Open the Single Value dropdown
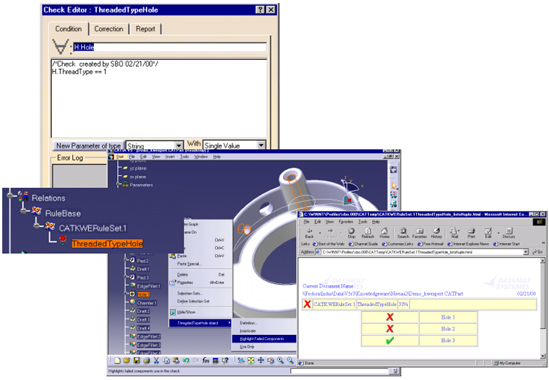This screenshot has width=549, height=380. pos(261,145)
